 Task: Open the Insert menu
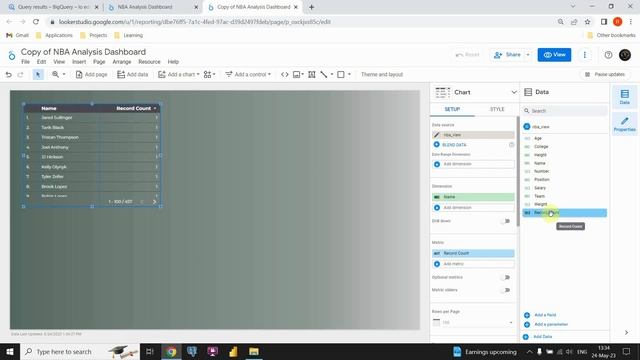[x=79, y=62]
